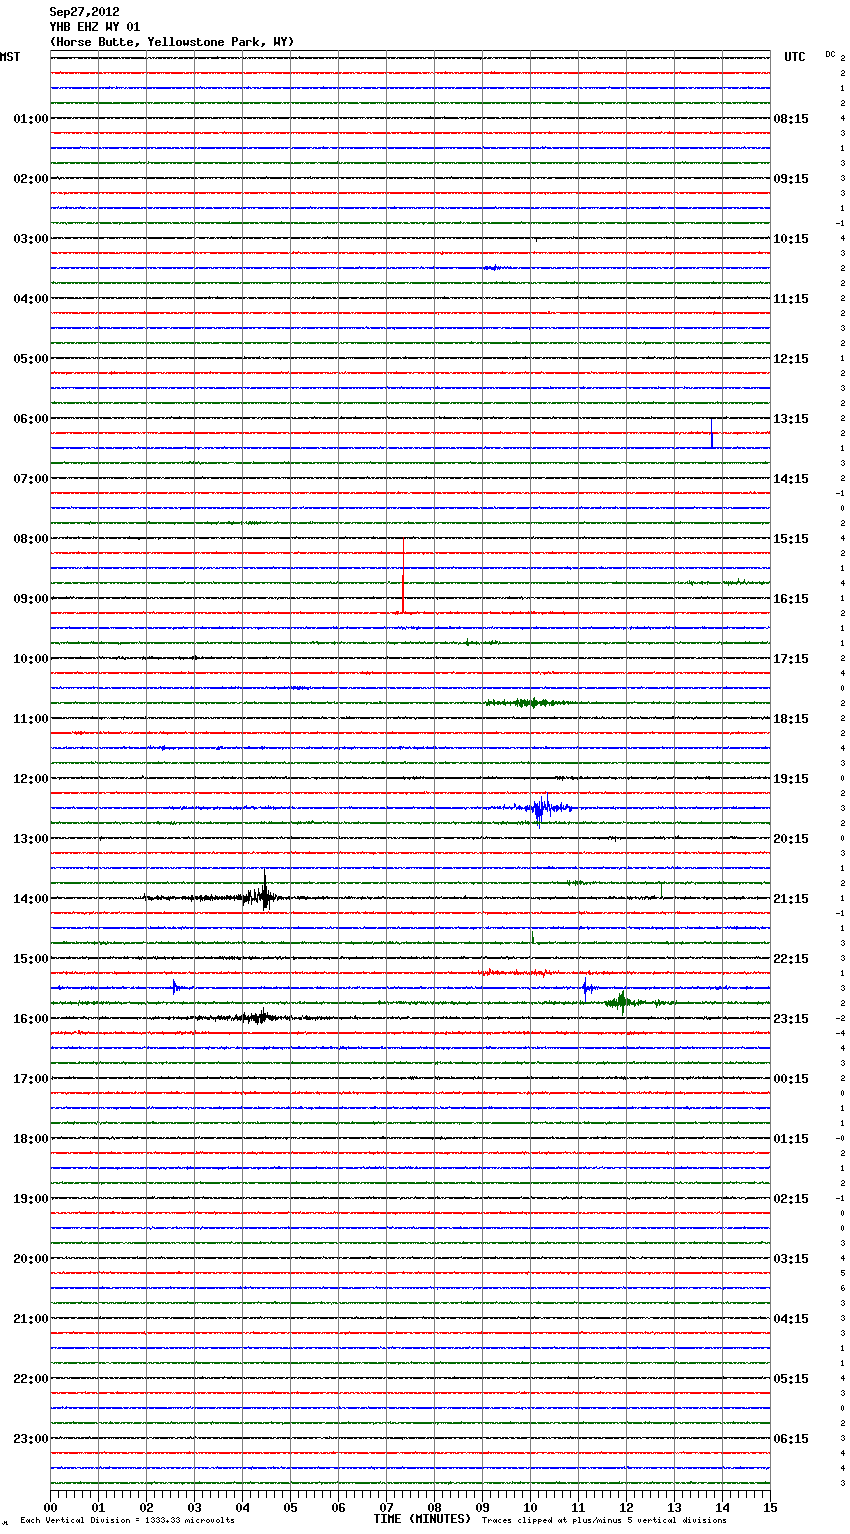Click bottom axis minute tick label 10

530,1507
